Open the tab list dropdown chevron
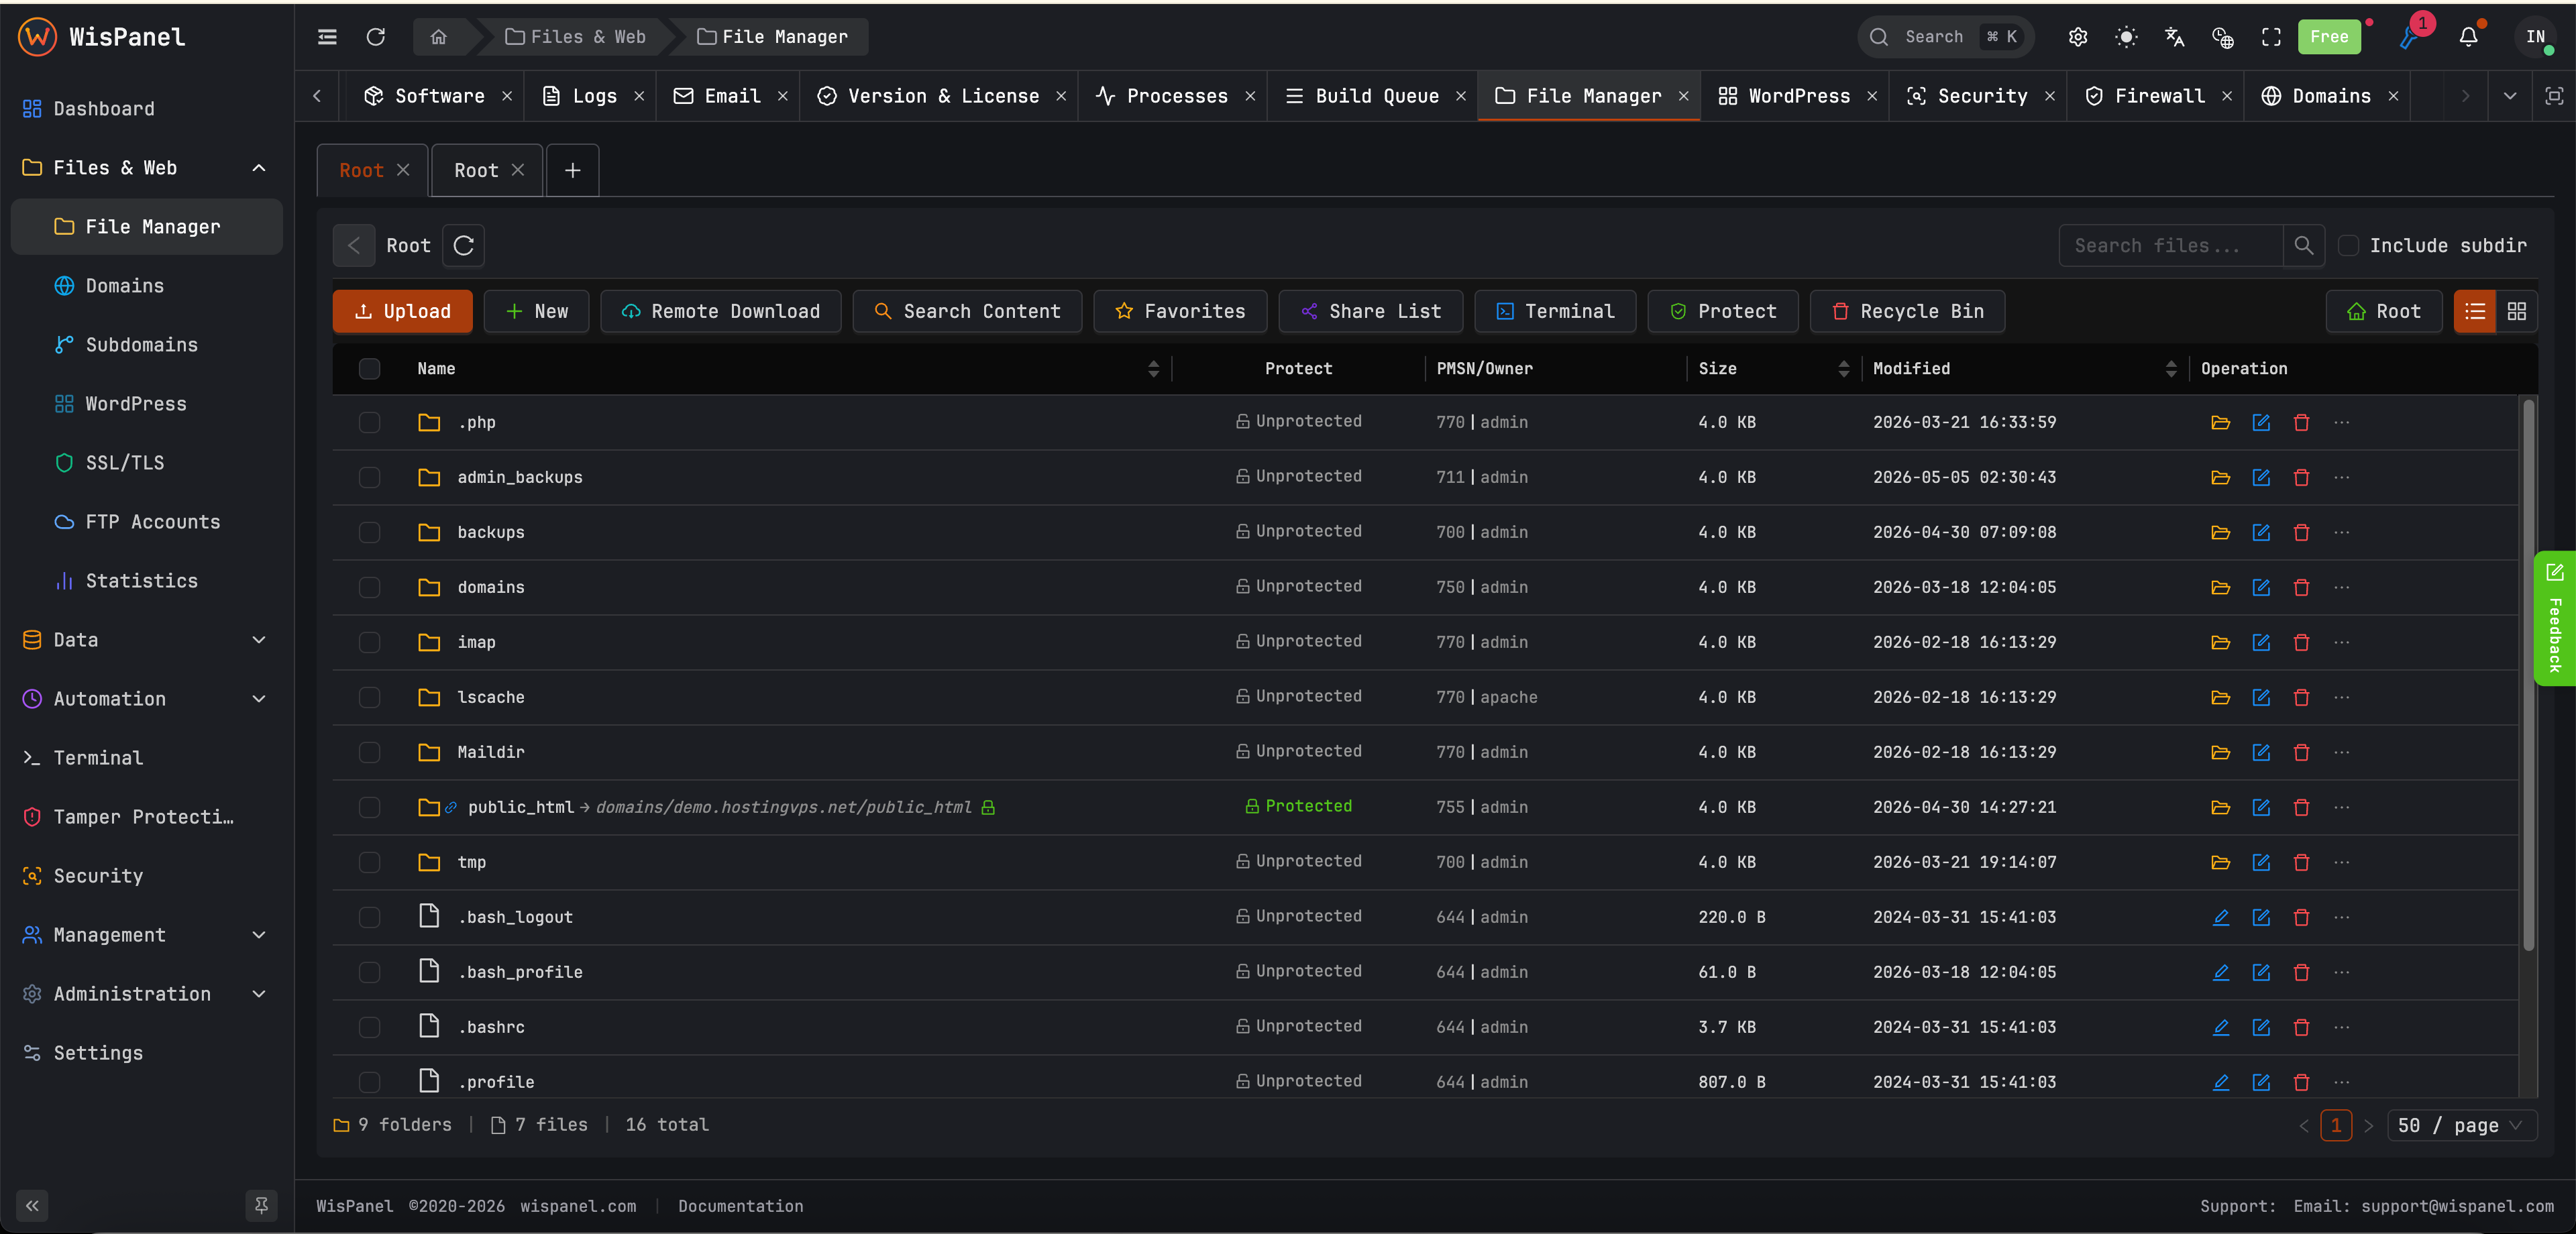2576x1234 pixels. (2509, 96)
